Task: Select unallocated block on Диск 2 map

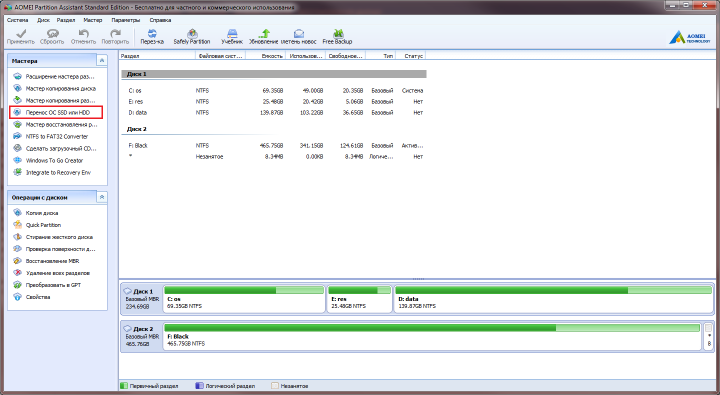Action: click(709, 337)
